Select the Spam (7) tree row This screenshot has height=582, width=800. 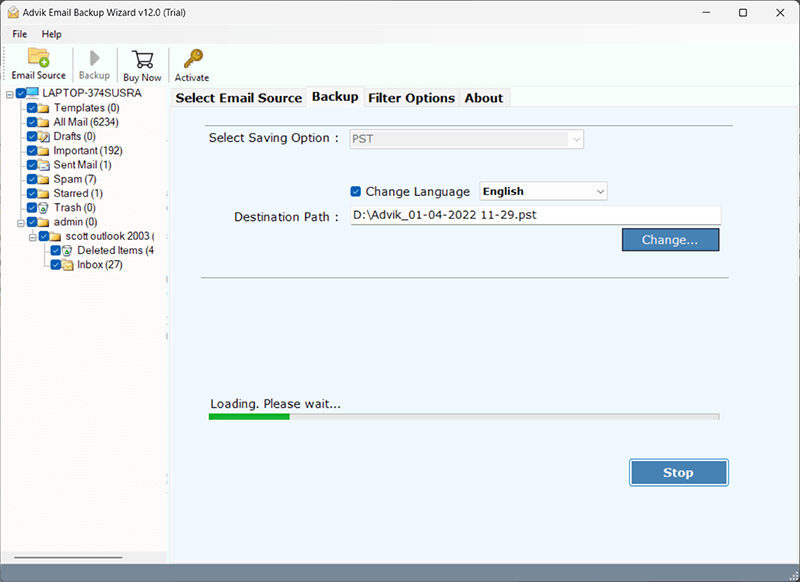74,179
